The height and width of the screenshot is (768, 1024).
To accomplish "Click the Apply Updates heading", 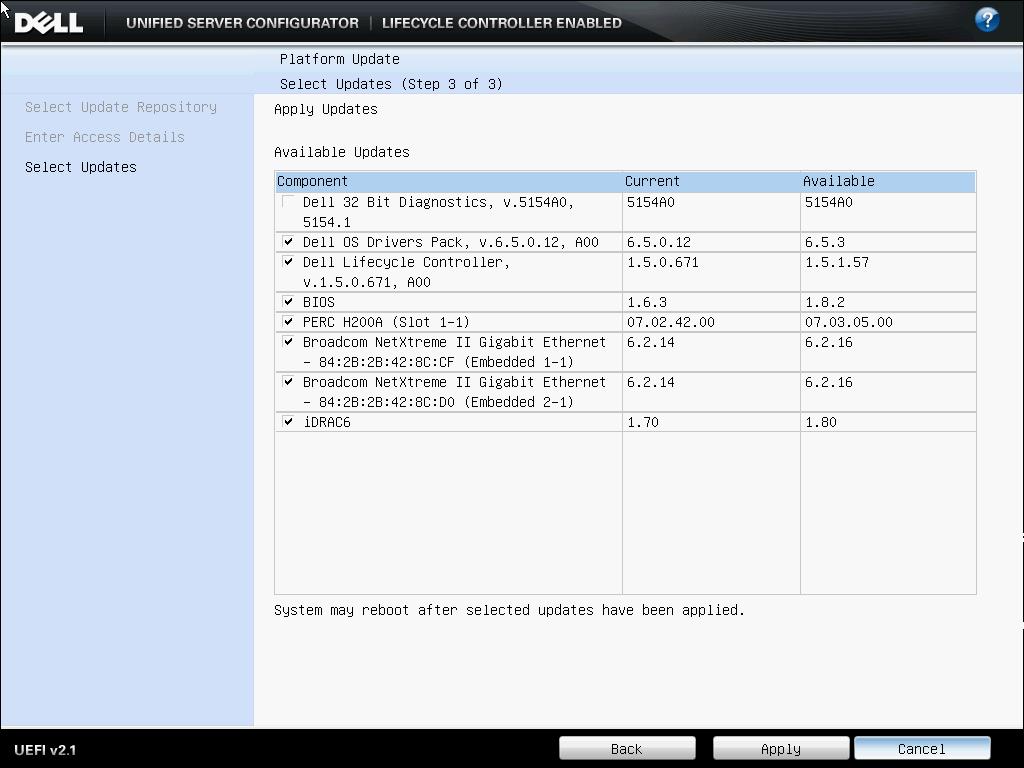I will tap(326, 109).
